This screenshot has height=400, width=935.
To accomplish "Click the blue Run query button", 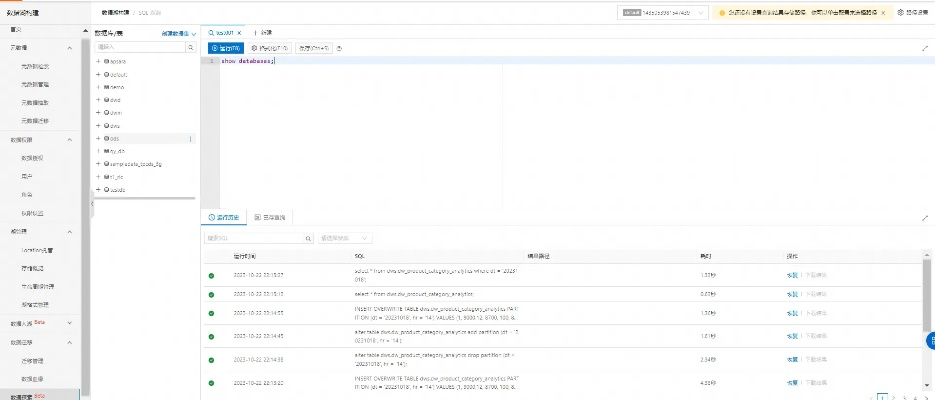I will [x=225, y=47].
